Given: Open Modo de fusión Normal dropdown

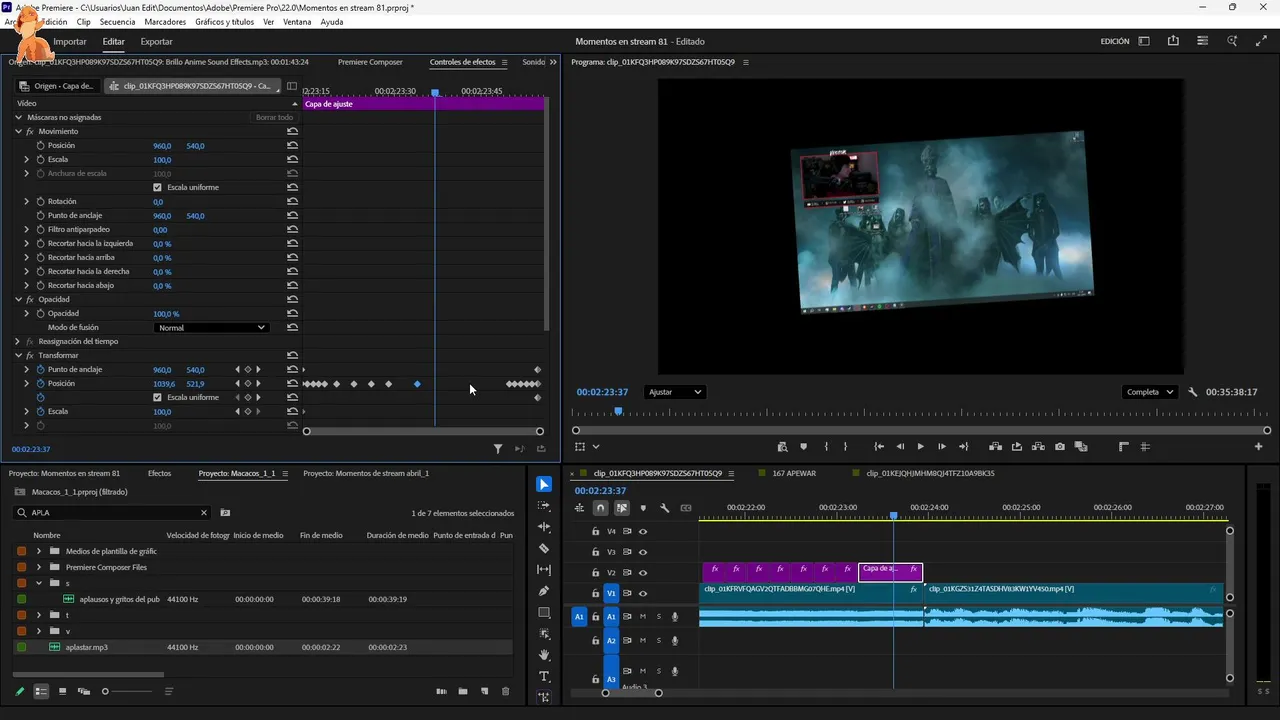Looking at the screenshot, I should point(212,328).
